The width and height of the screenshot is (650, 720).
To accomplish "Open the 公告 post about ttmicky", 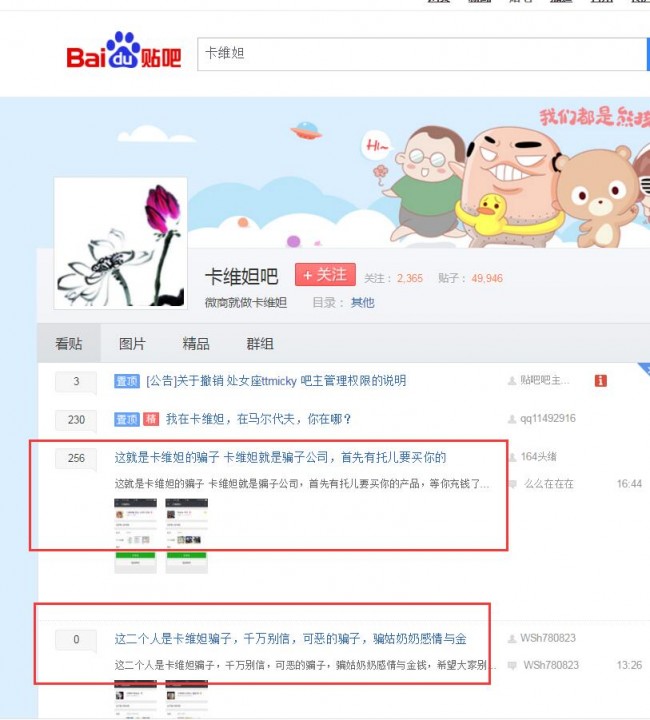I will (276, 381).
